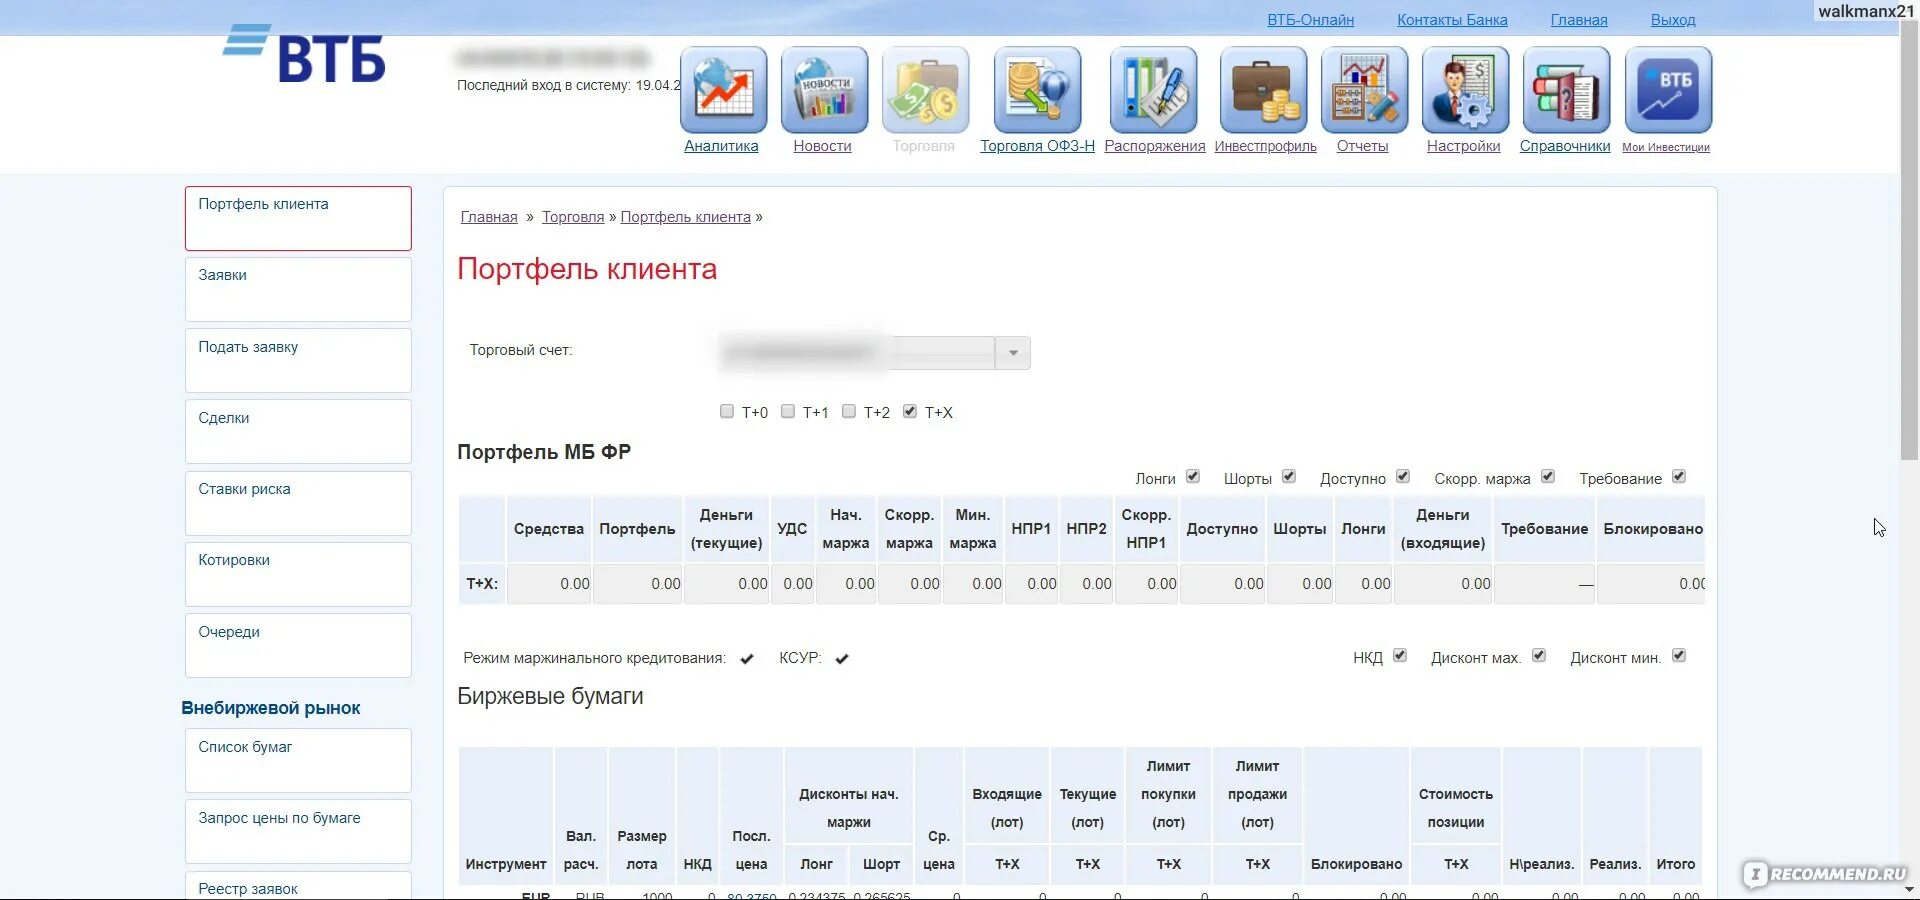Open the Справочники books icon

coord(1566,90)
